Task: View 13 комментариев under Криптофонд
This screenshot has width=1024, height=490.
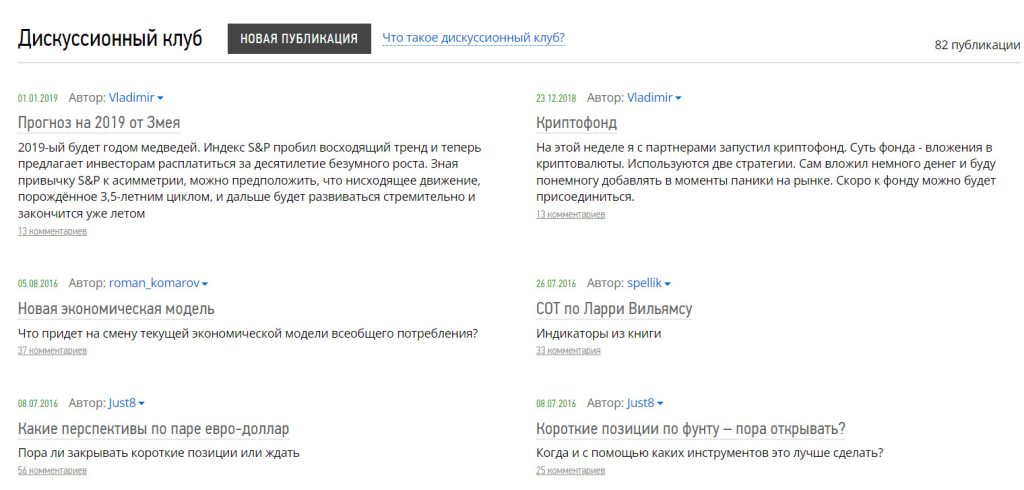Action: 571,214
